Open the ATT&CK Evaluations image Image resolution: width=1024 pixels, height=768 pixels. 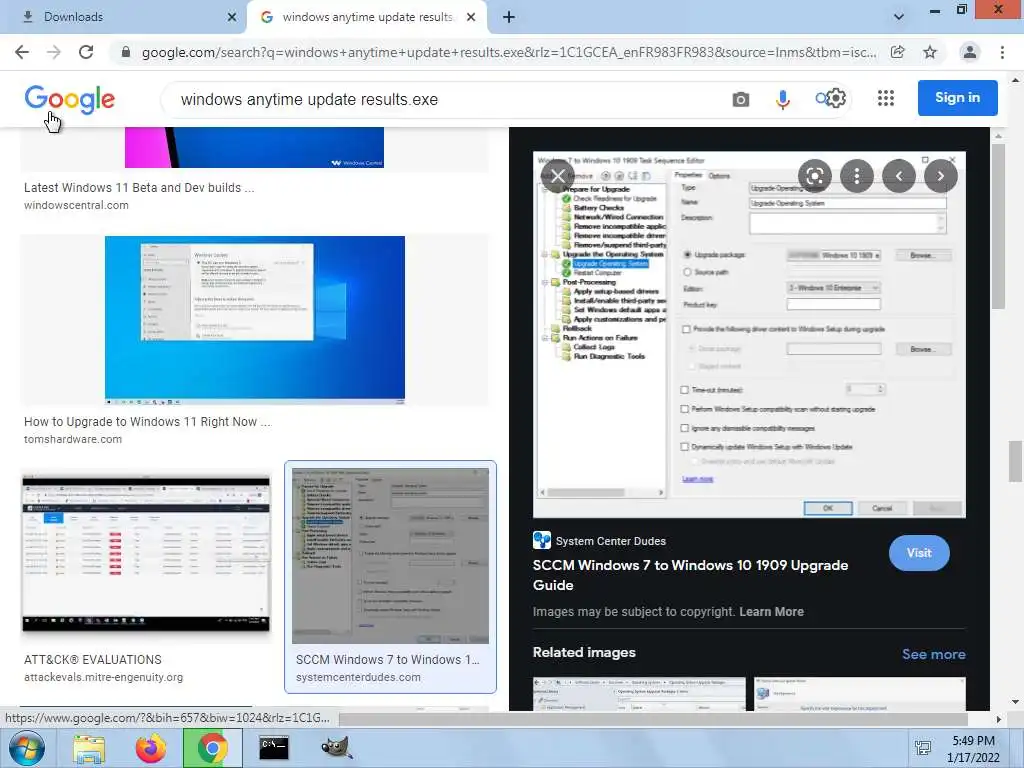146,554
